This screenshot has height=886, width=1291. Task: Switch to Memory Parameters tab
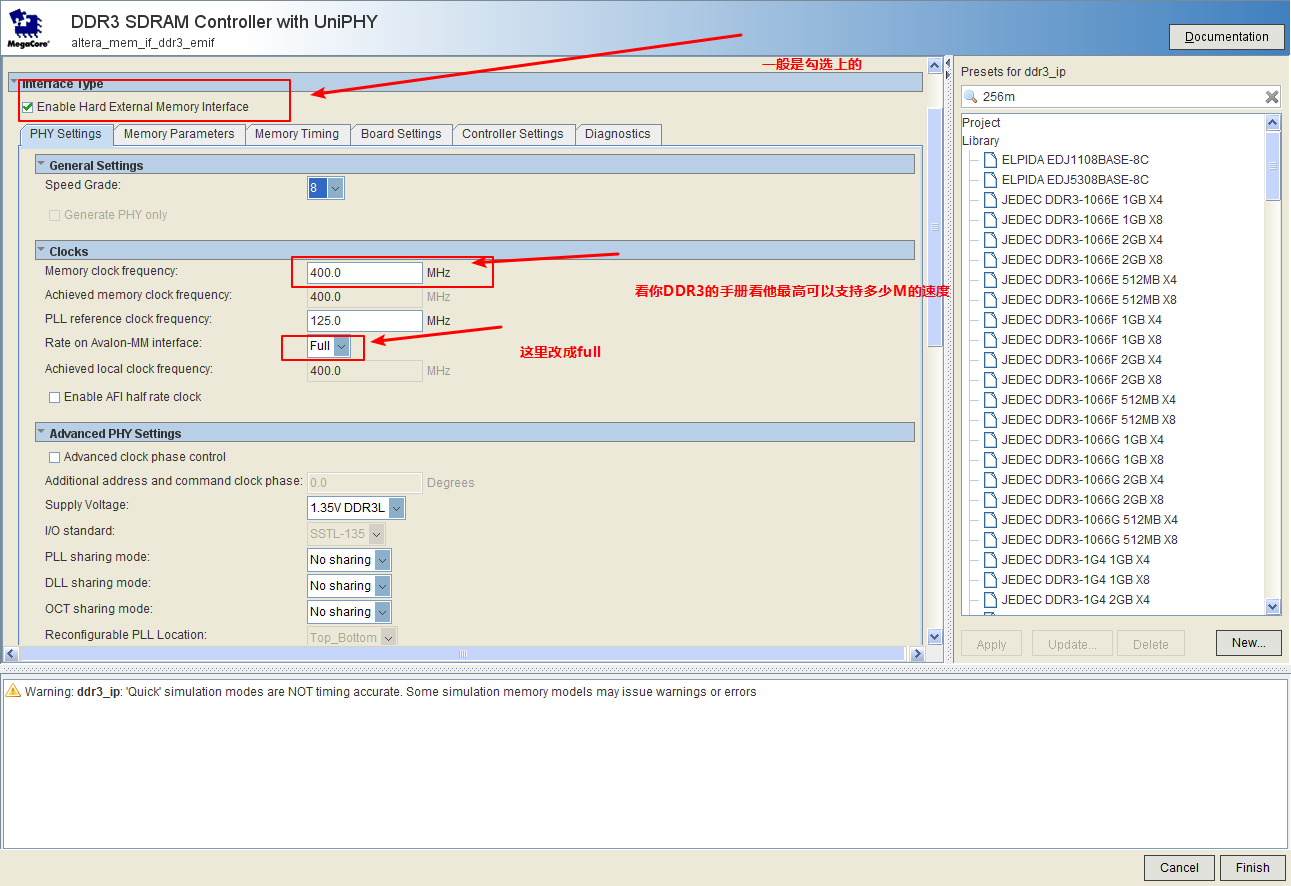coord(179,134)
